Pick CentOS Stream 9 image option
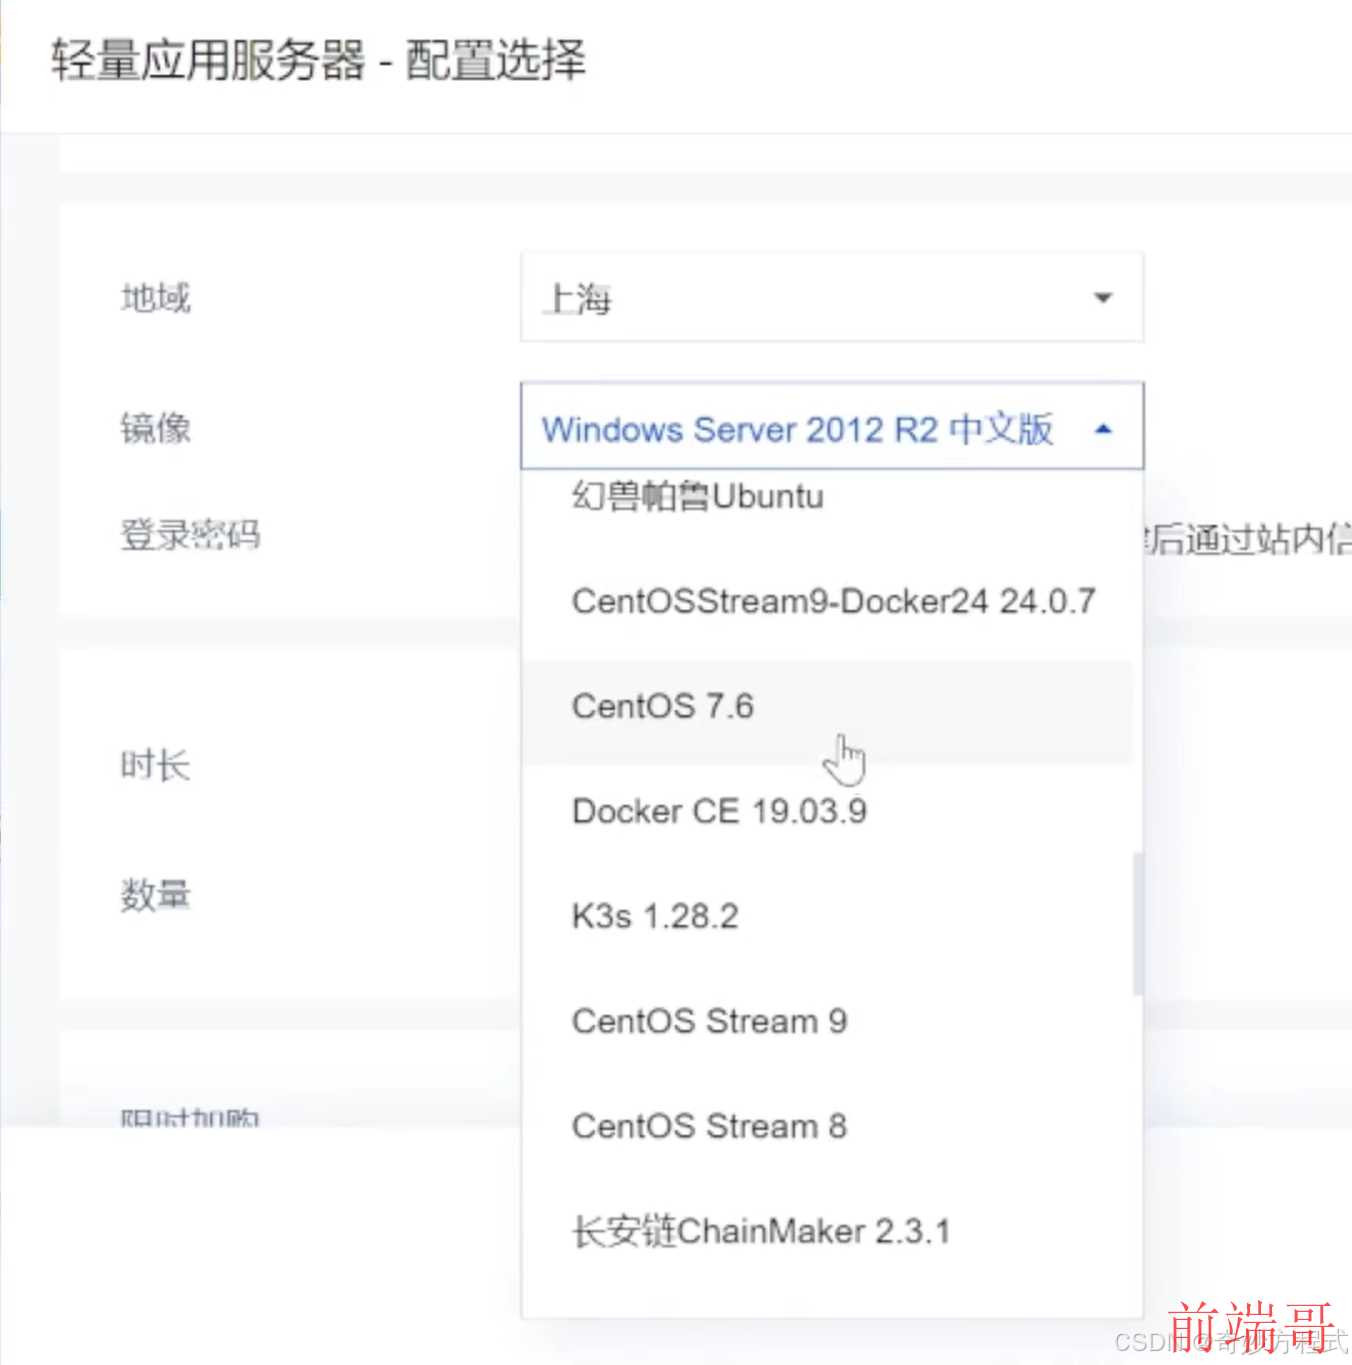The width and height of the screenshot is (1352, 1365). tap(827, 1021)
